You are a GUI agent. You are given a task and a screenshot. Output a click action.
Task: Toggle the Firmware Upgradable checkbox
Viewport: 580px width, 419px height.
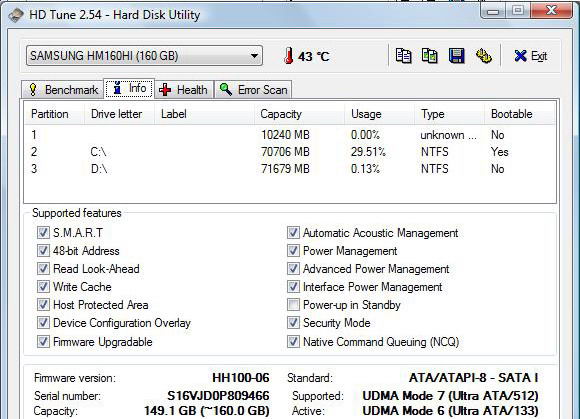tap(43, 341)
